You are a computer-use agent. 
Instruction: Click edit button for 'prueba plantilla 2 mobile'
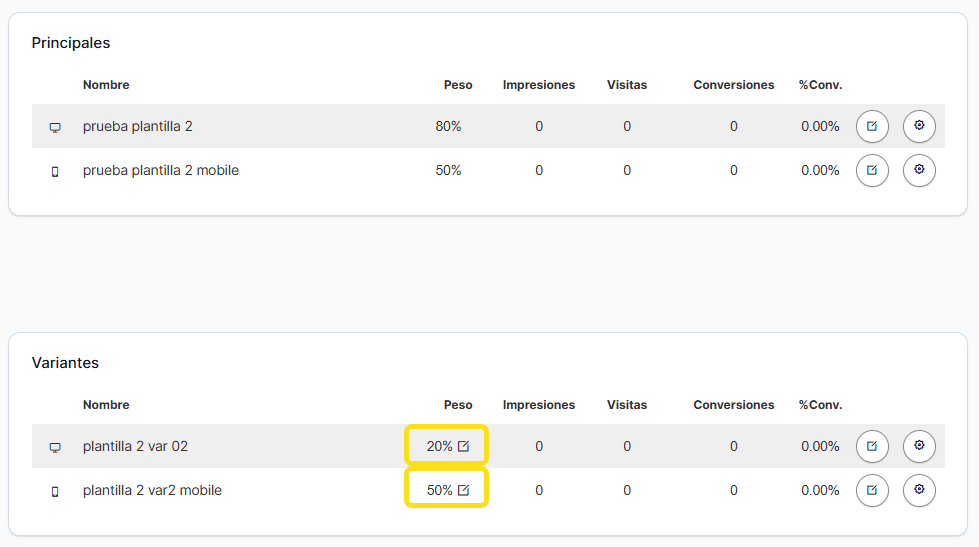click(872, 171)
